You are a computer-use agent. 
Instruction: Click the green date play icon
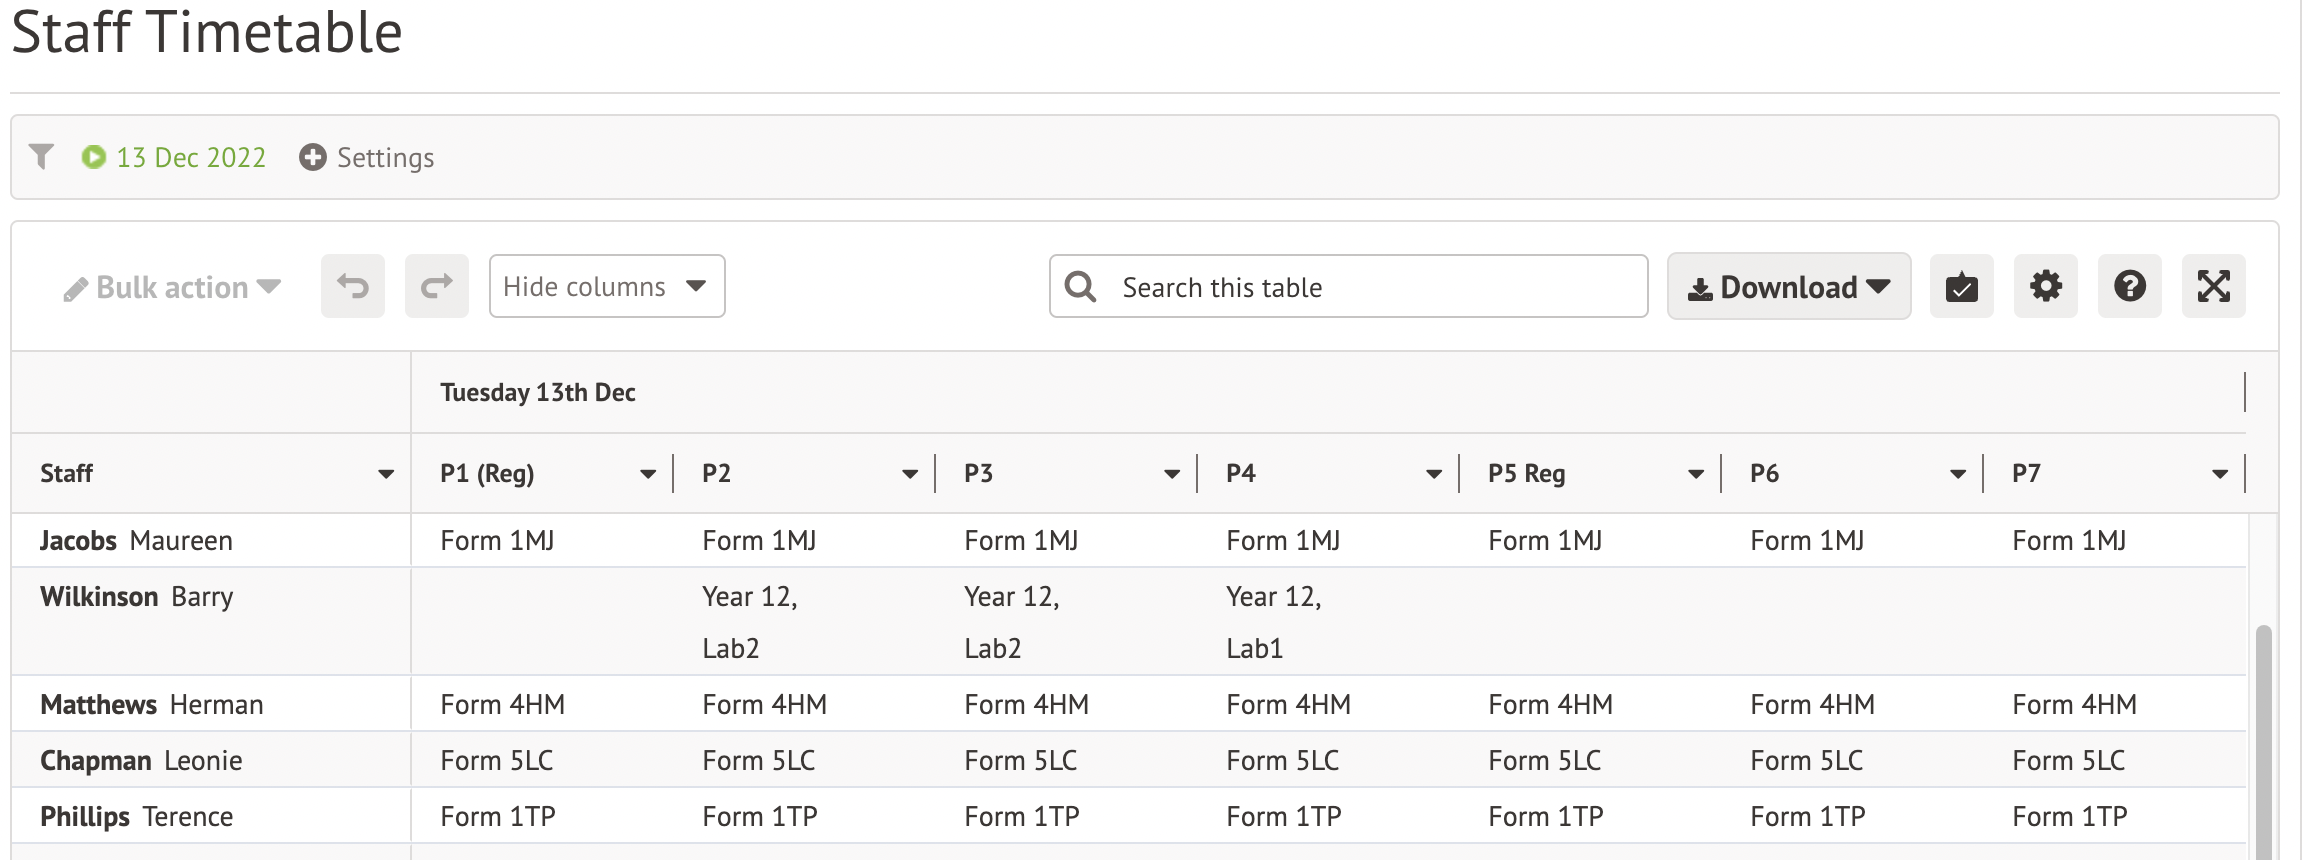[94, 158]
